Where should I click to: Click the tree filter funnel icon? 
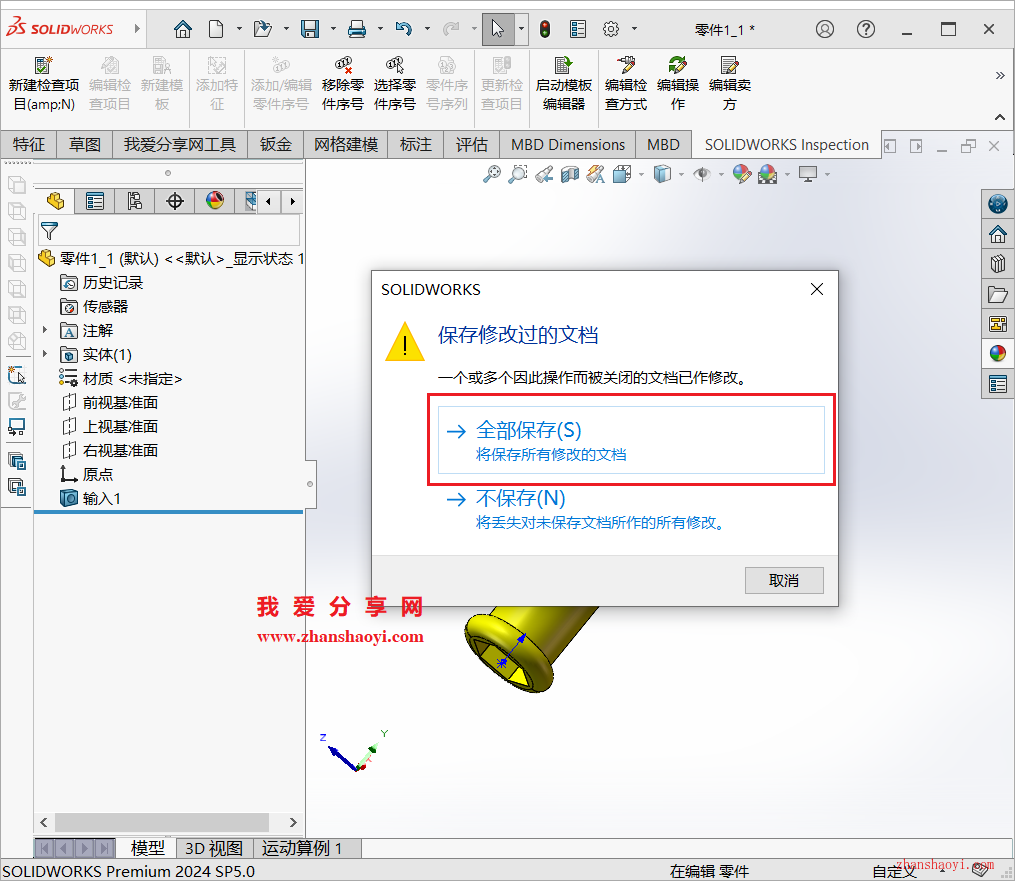pyautogui.click(x=49, y=230)
